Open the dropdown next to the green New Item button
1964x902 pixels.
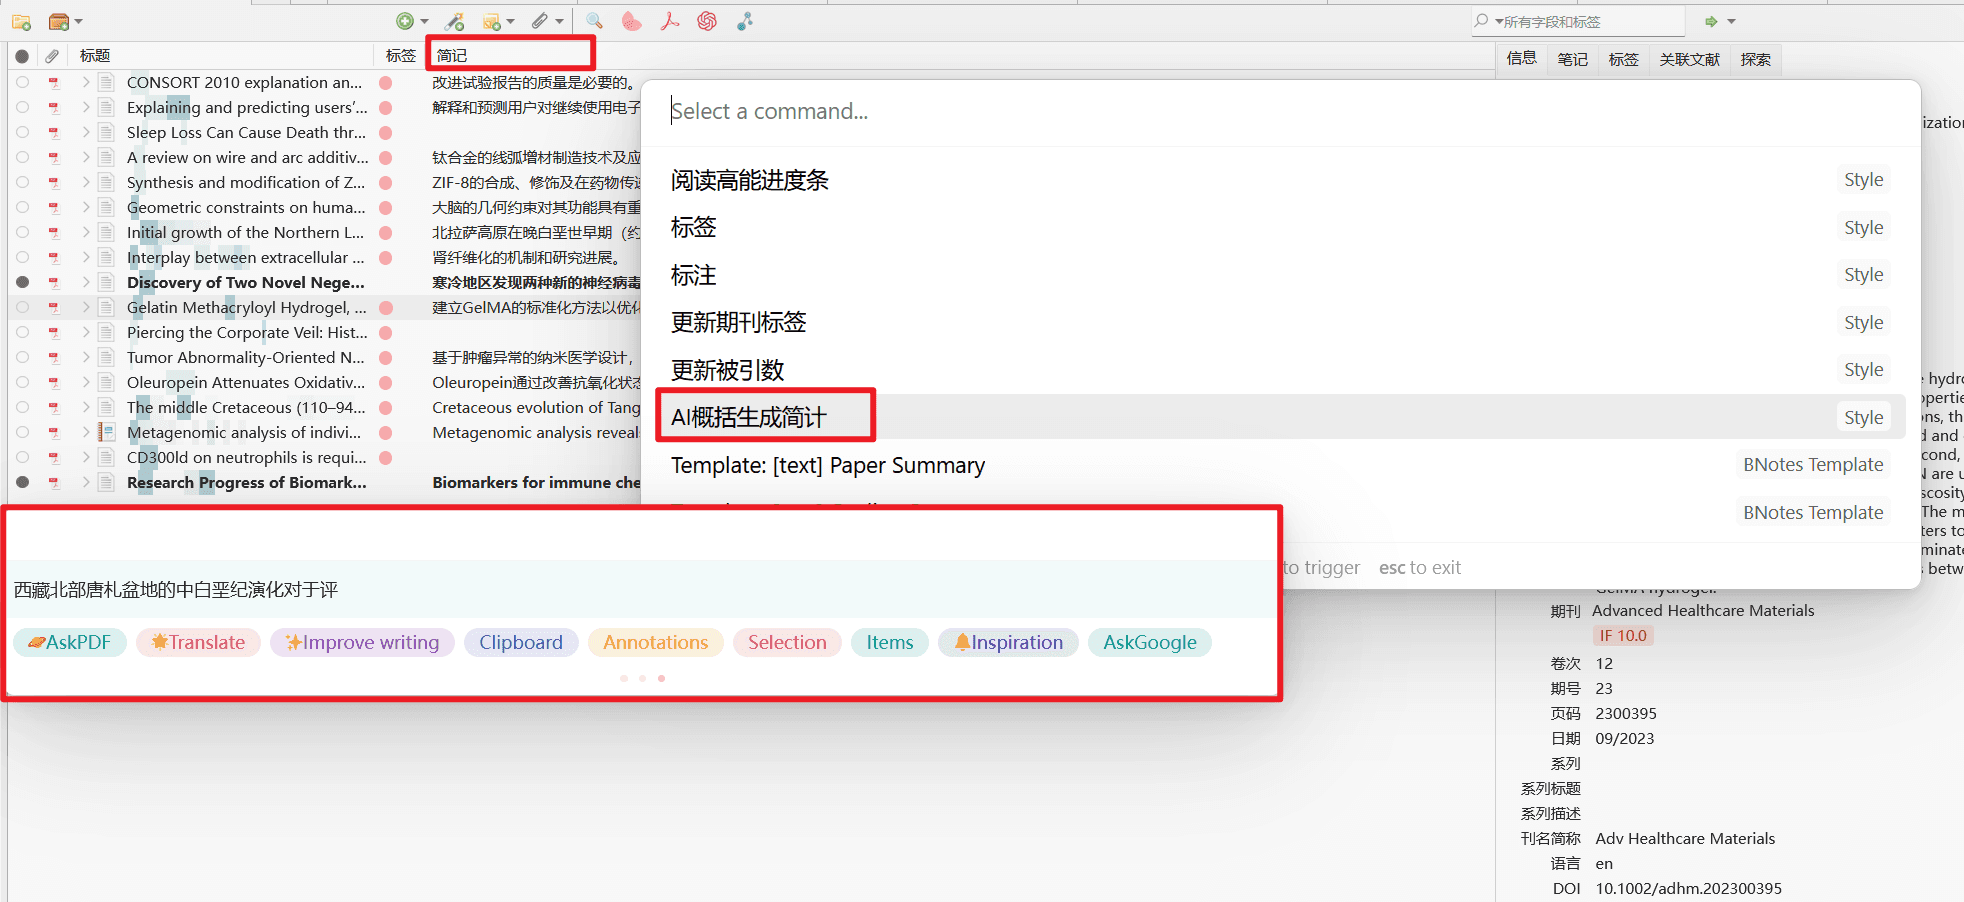(424, 21)
